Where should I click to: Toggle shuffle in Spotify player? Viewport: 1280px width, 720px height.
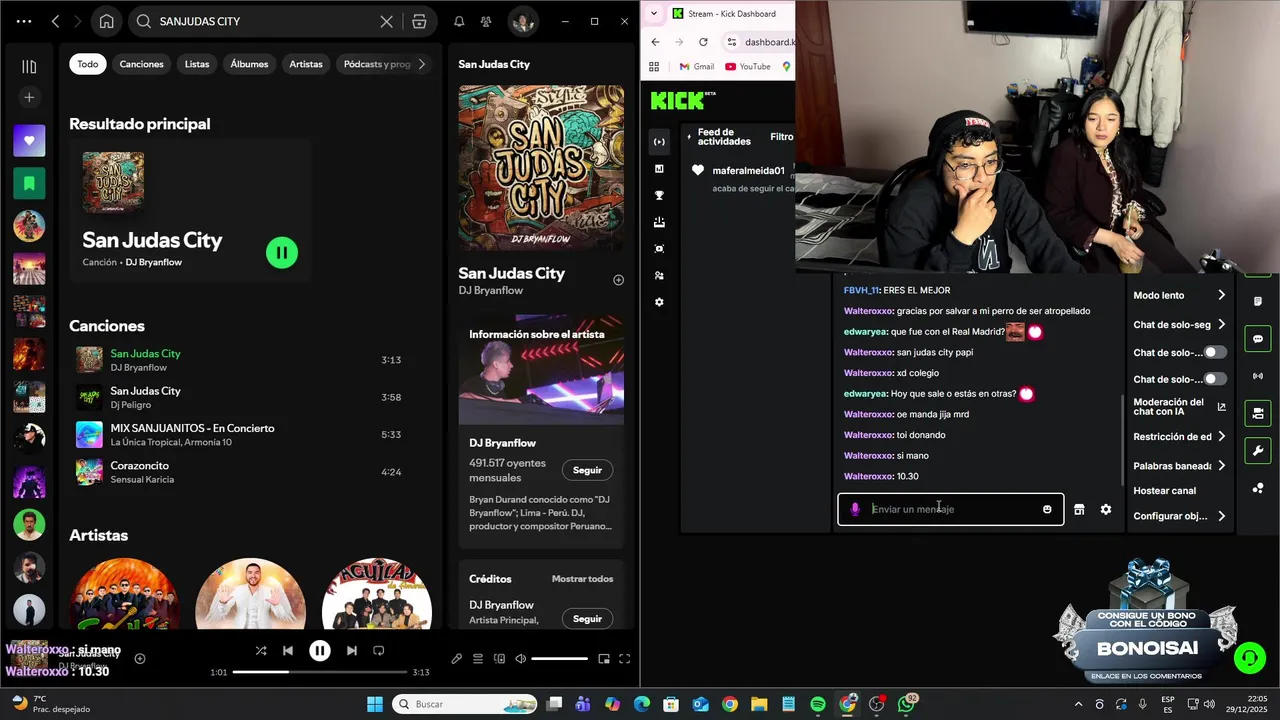click(x=261, y=651)
